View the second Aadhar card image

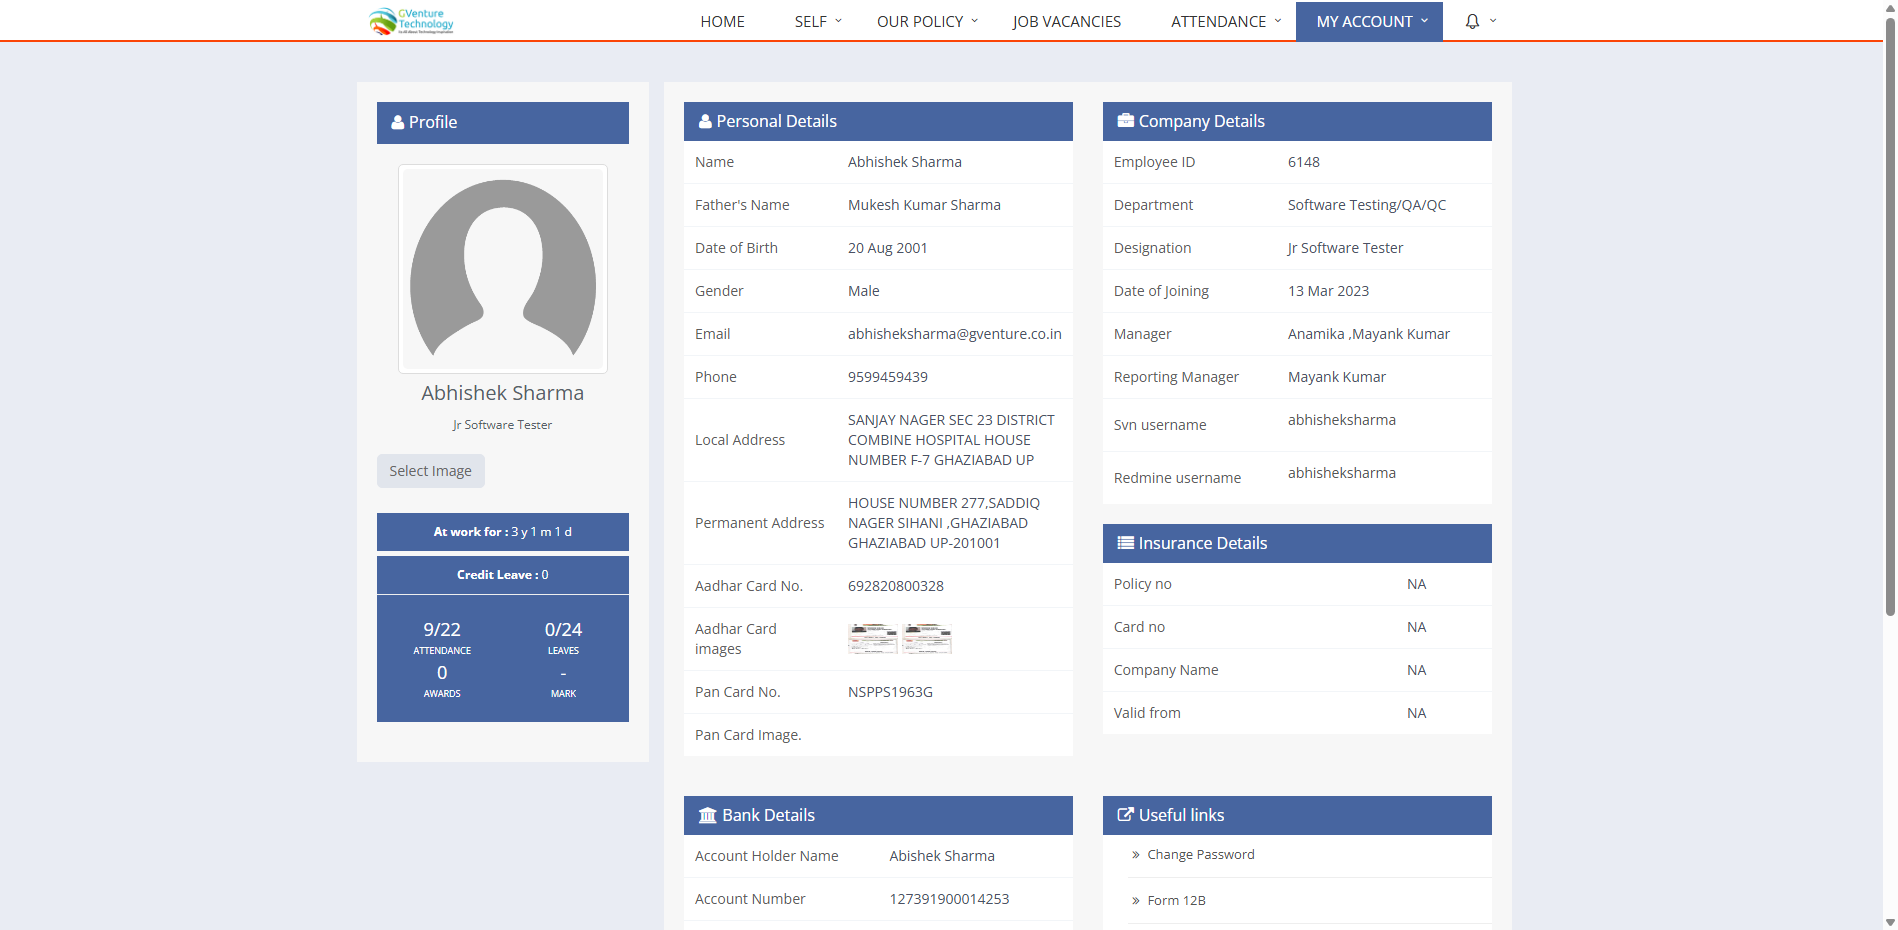click(926, 638)
